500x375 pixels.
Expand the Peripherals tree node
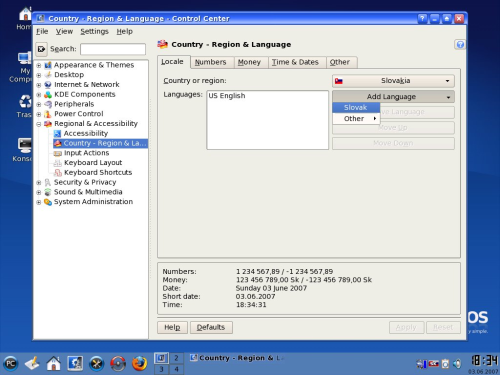click(x=39, y=104)
